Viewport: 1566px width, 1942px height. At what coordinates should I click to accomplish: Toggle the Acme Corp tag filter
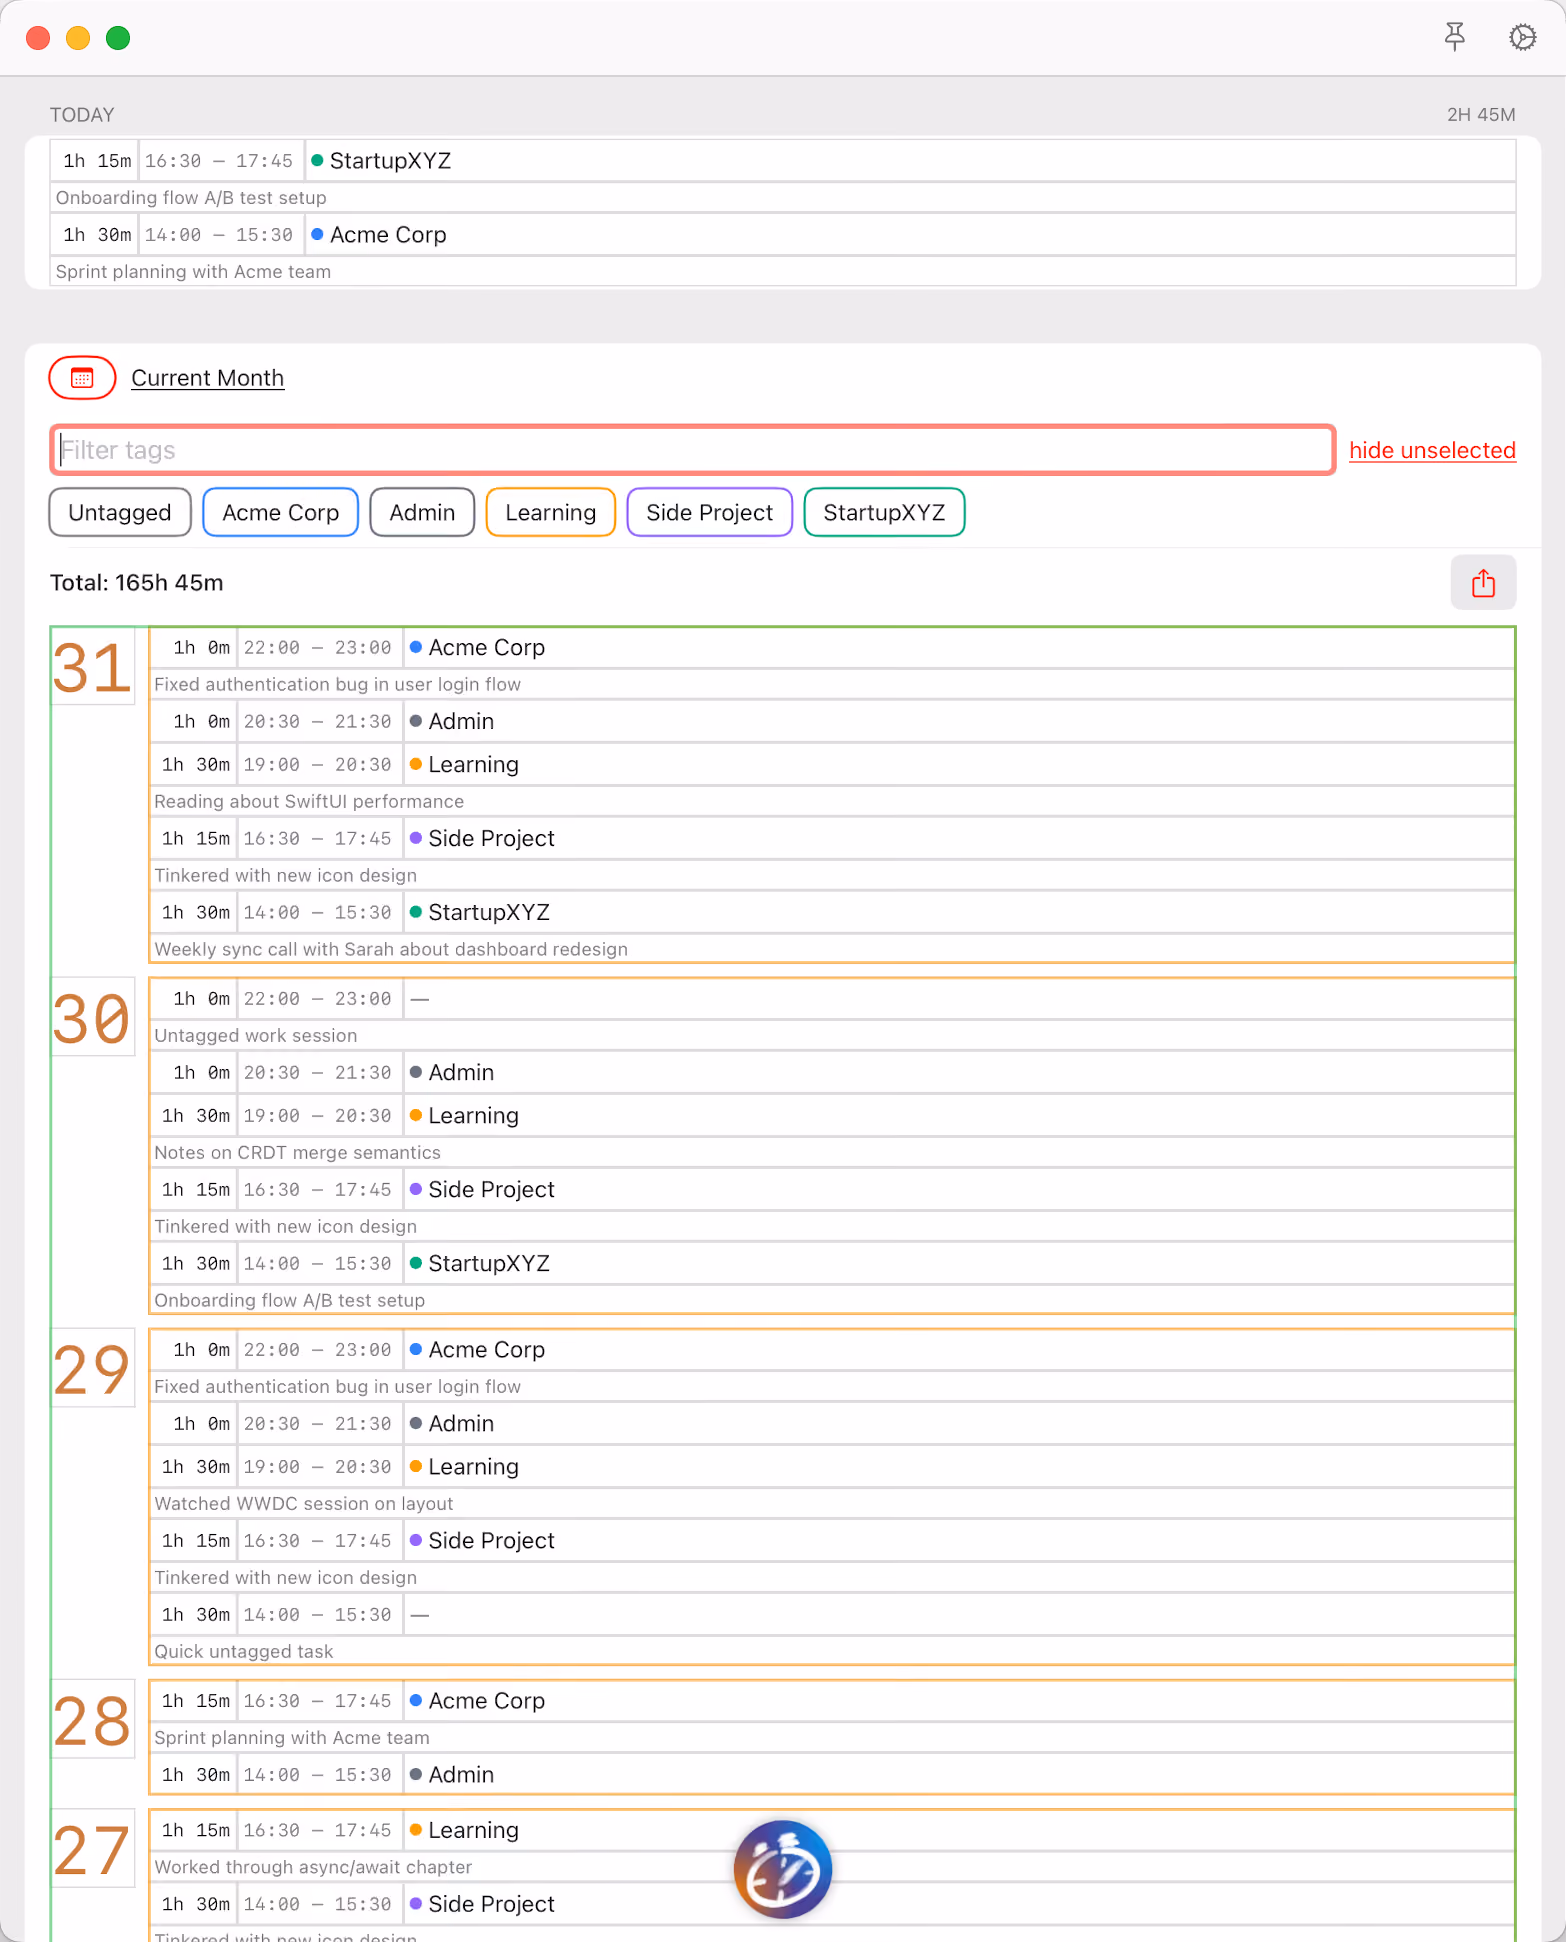point(281,513)
